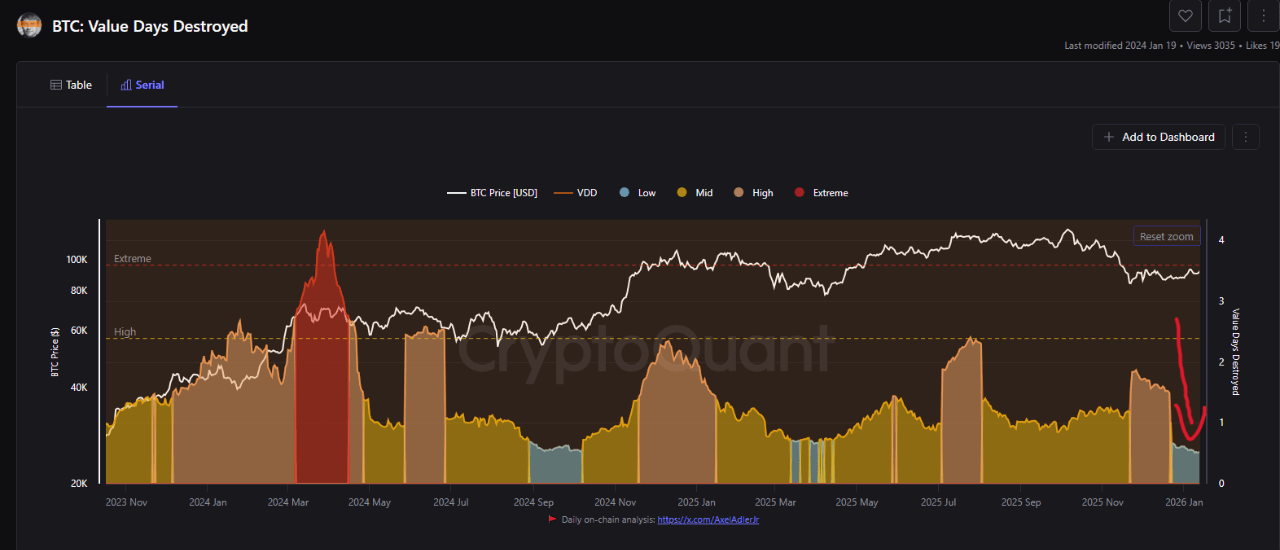
Task: Open the x.com/AxelAdlerJr link
Action: [715, 519]
